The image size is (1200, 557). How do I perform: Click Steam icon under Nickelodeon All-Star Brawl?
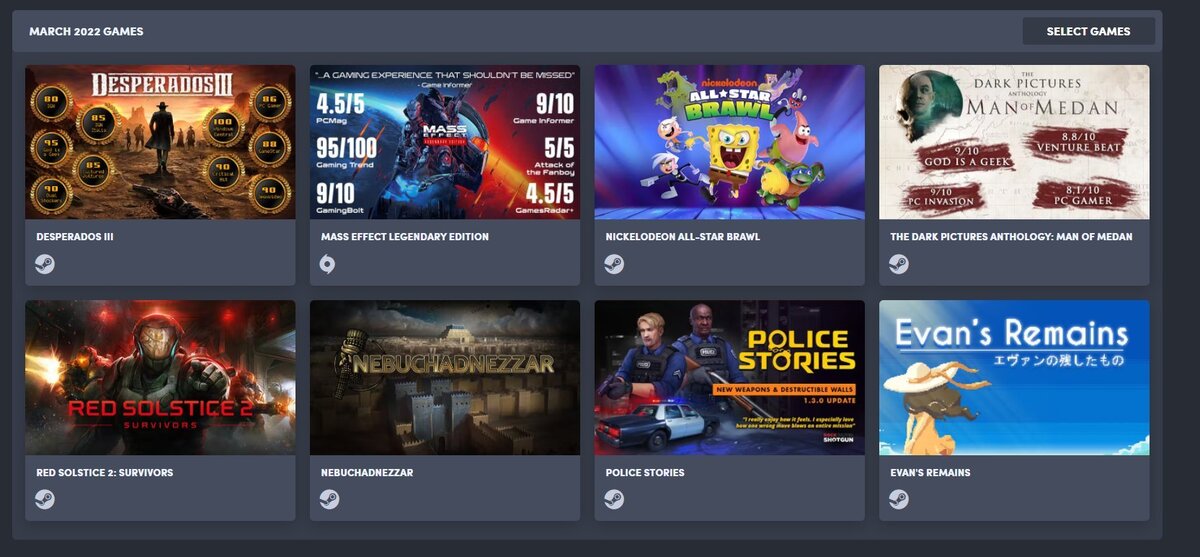pyautogui.click(x=614, y=264)
